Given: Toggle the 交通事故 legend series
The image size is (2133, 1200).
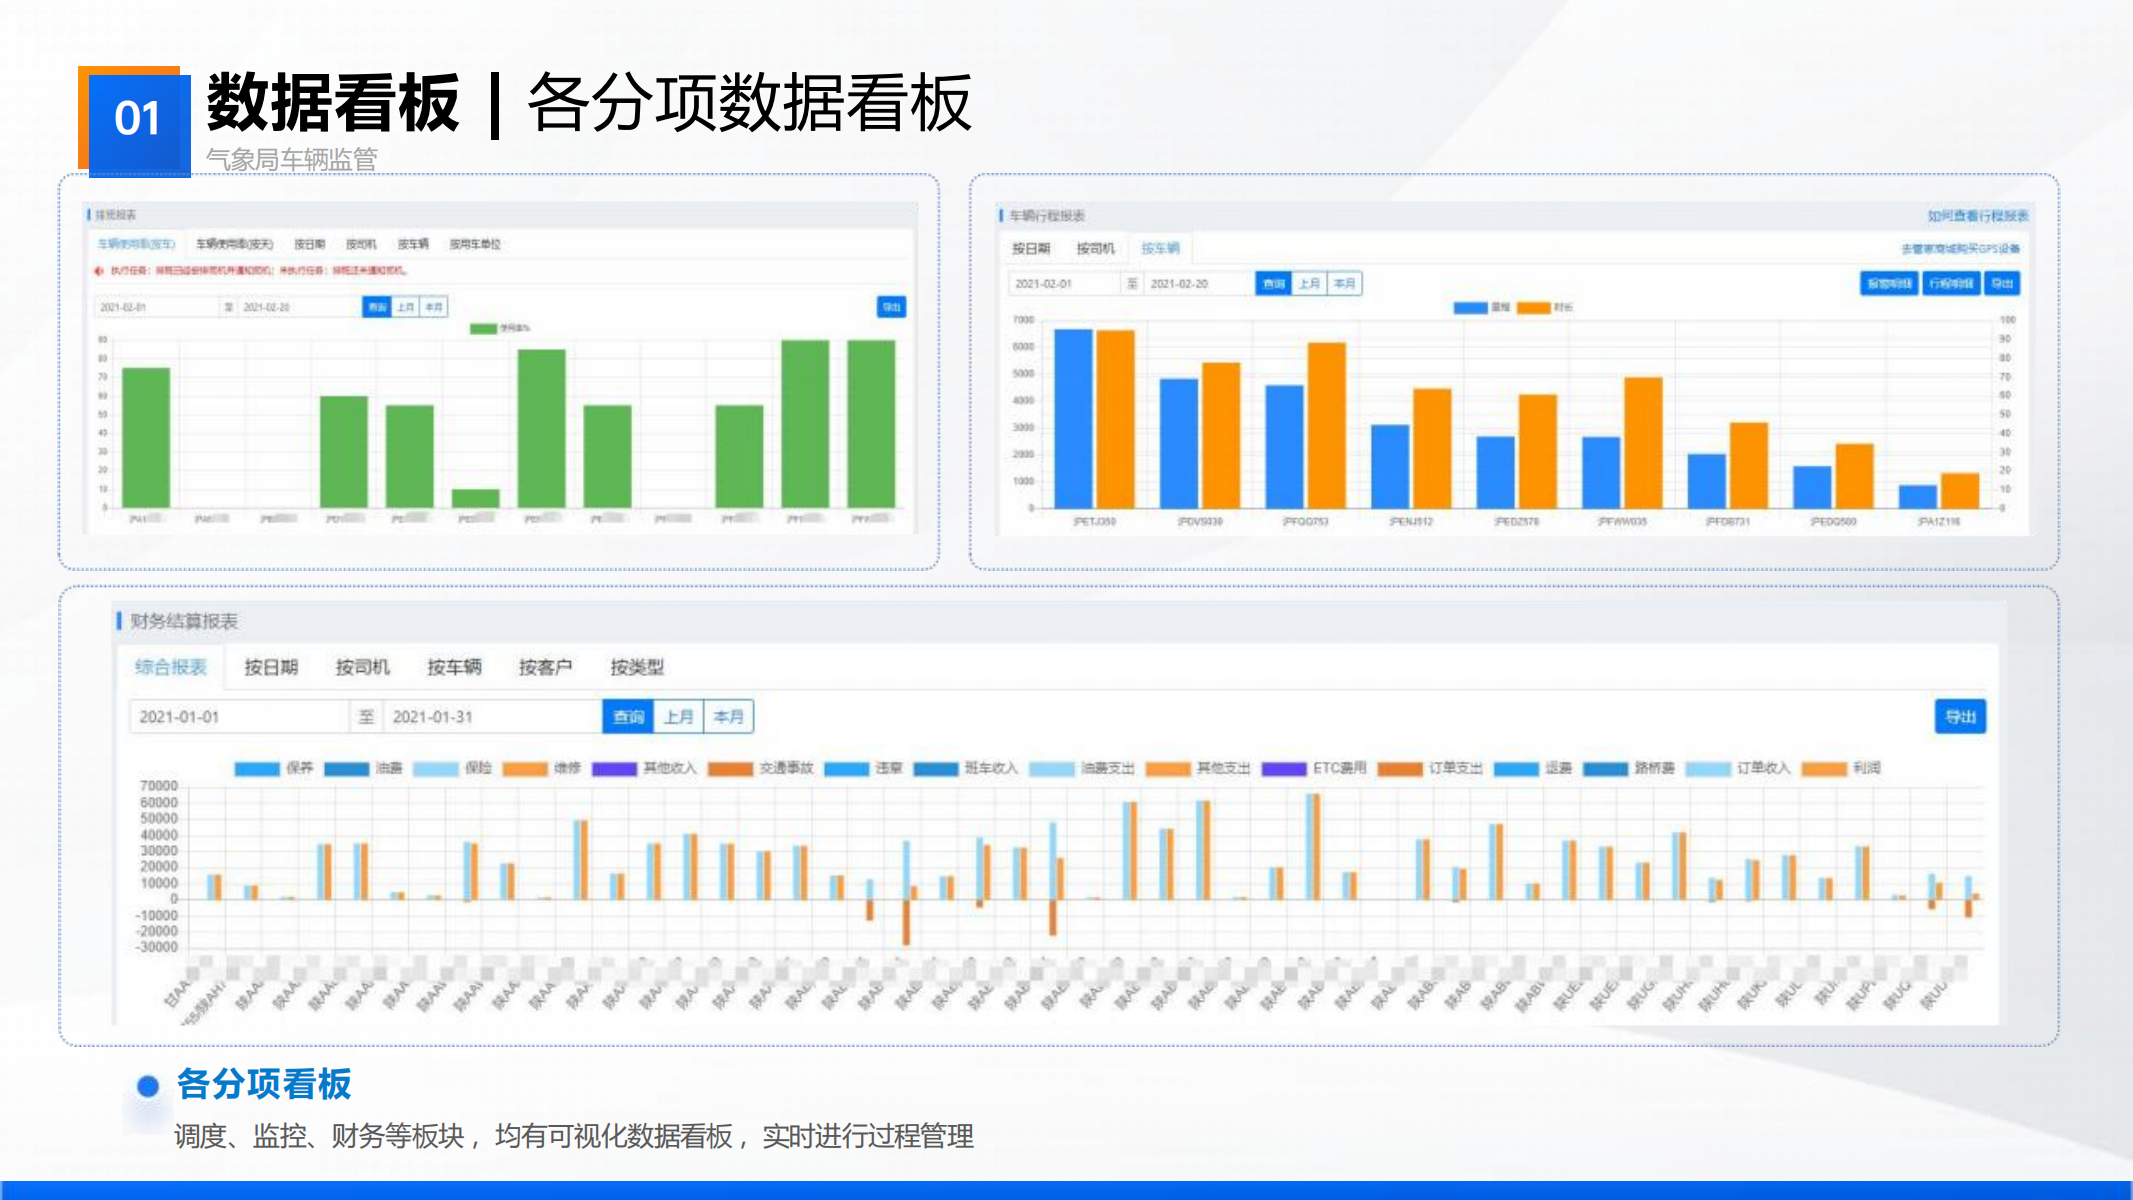Looking at the screenshot, I should (730, 768).
